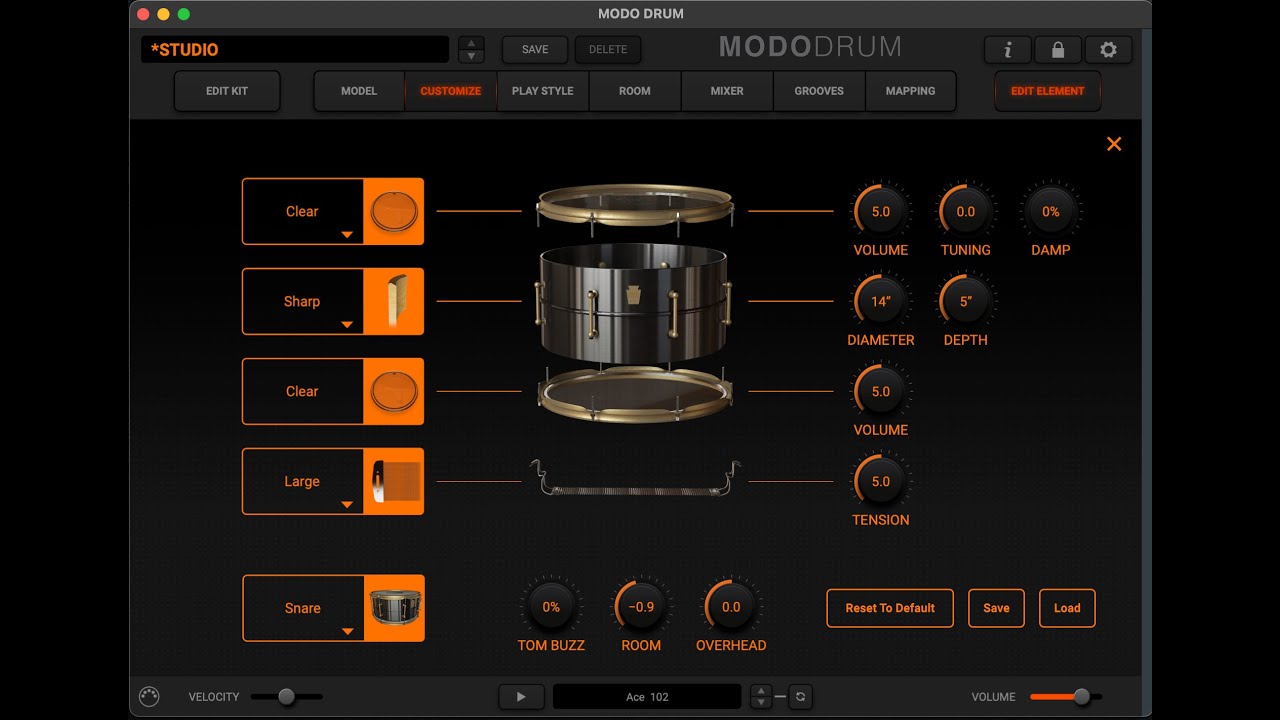
Task: Click the top bar SAVE button
Action: click(535, 50)
